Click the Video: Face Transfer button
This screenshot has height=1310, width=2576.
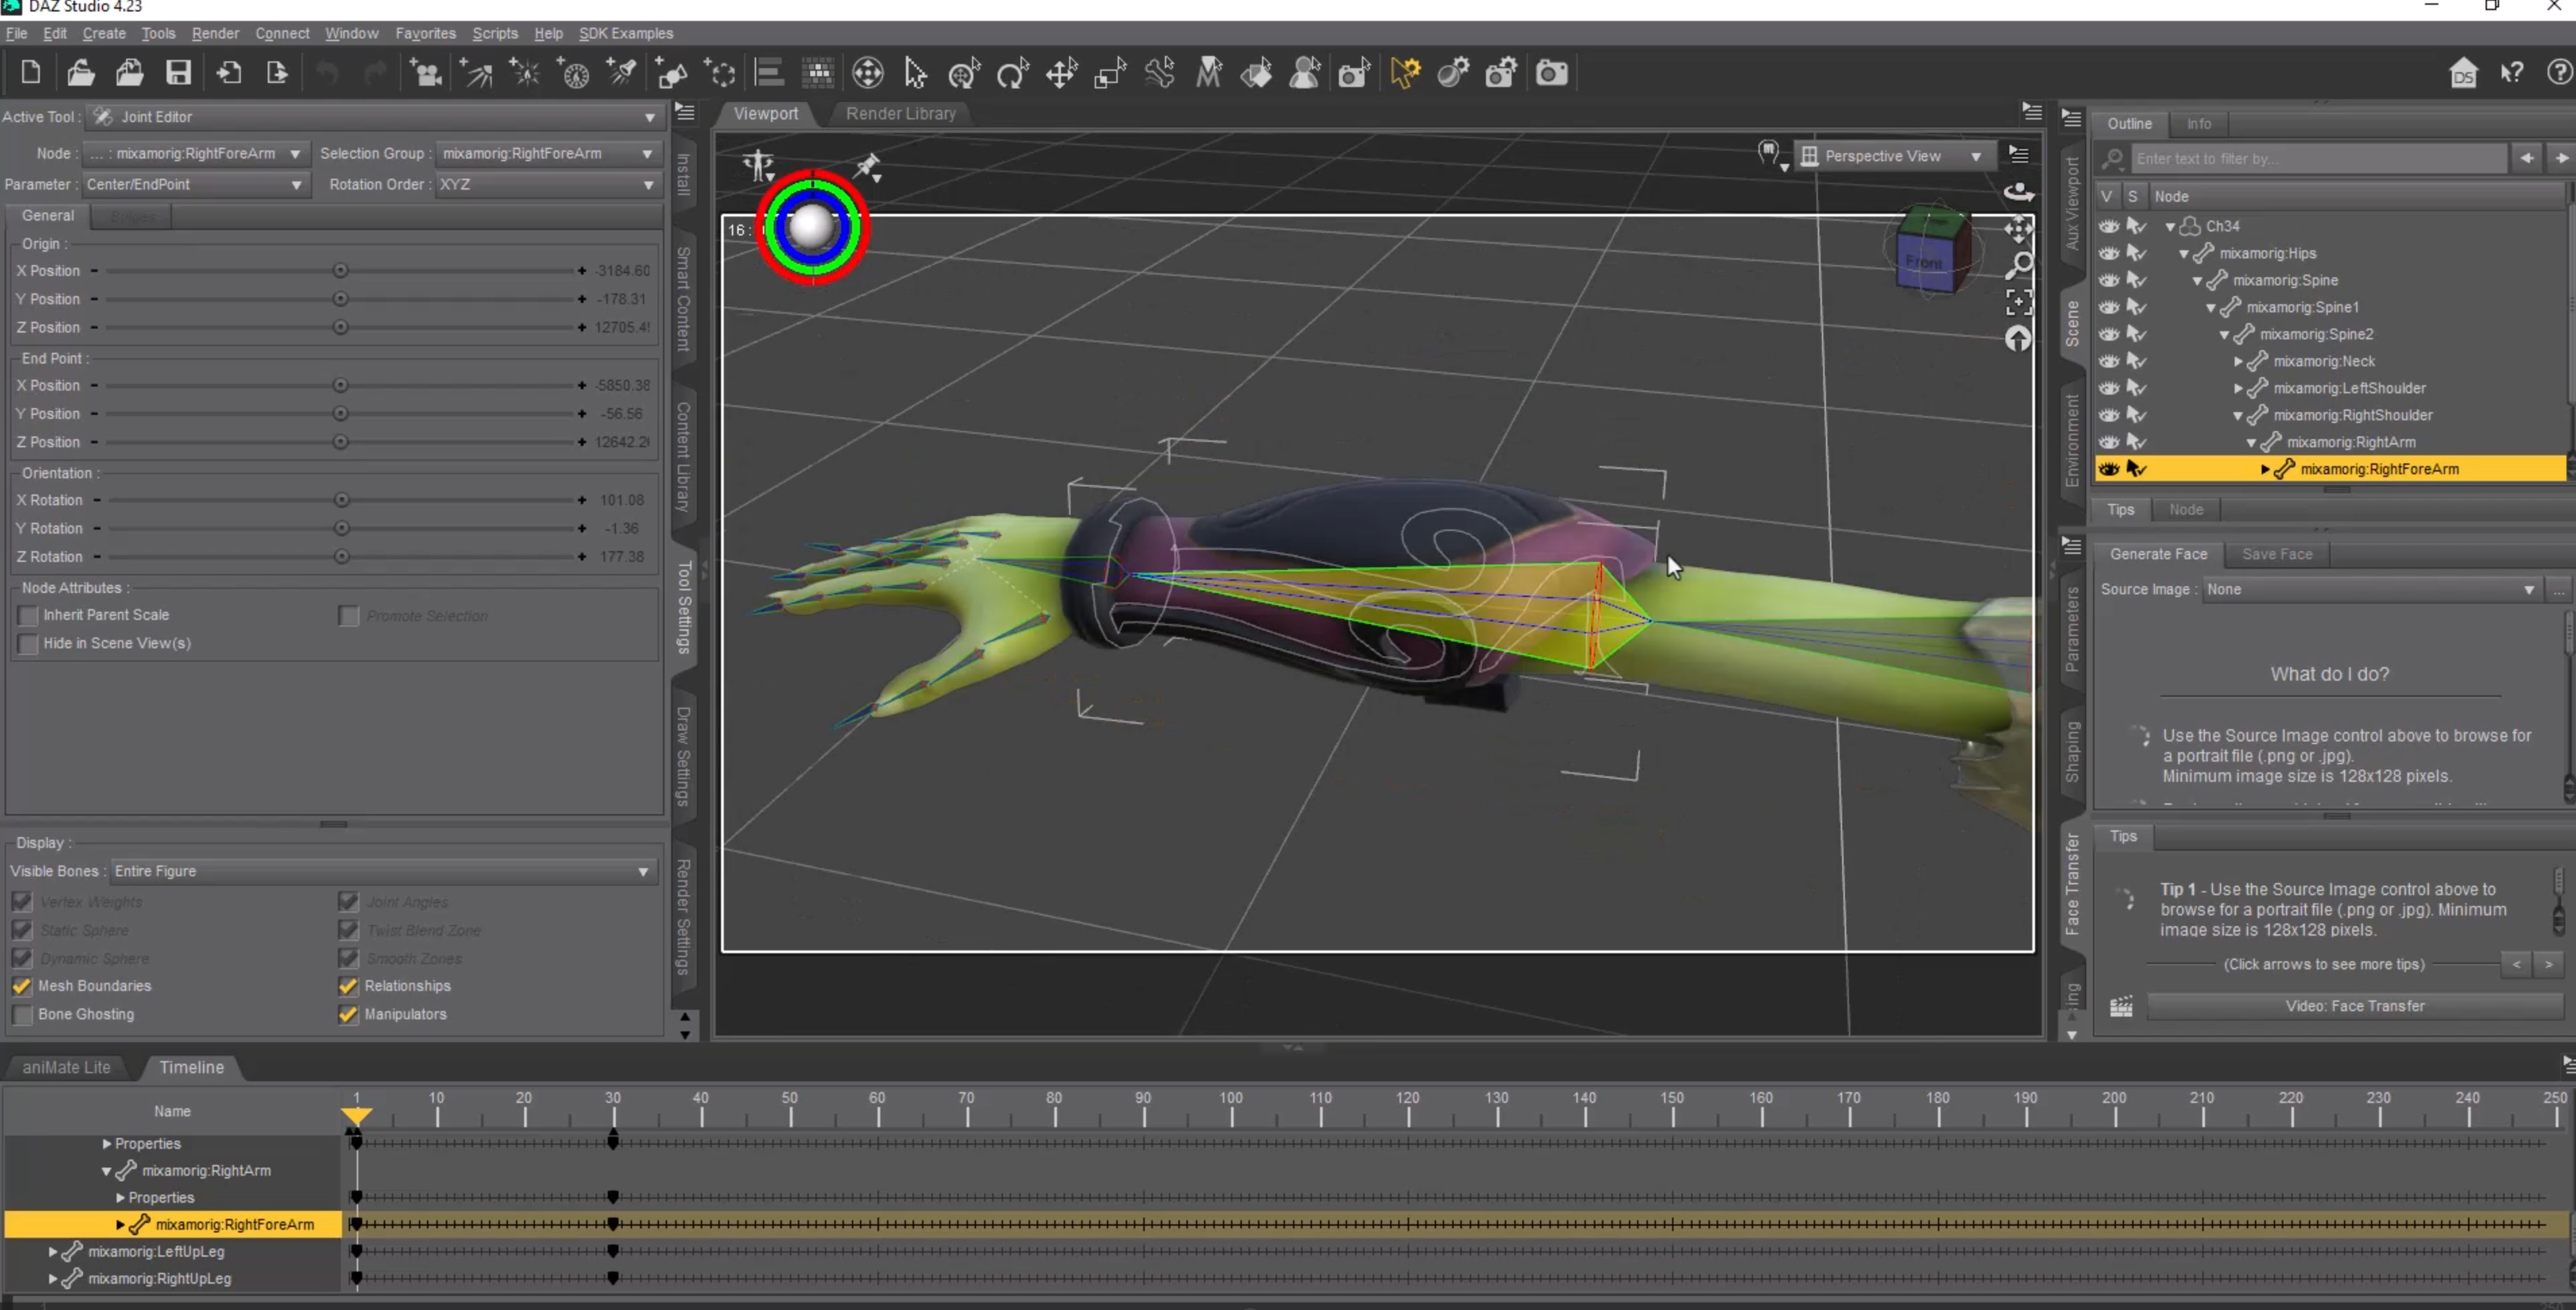coord(2354,1006)
